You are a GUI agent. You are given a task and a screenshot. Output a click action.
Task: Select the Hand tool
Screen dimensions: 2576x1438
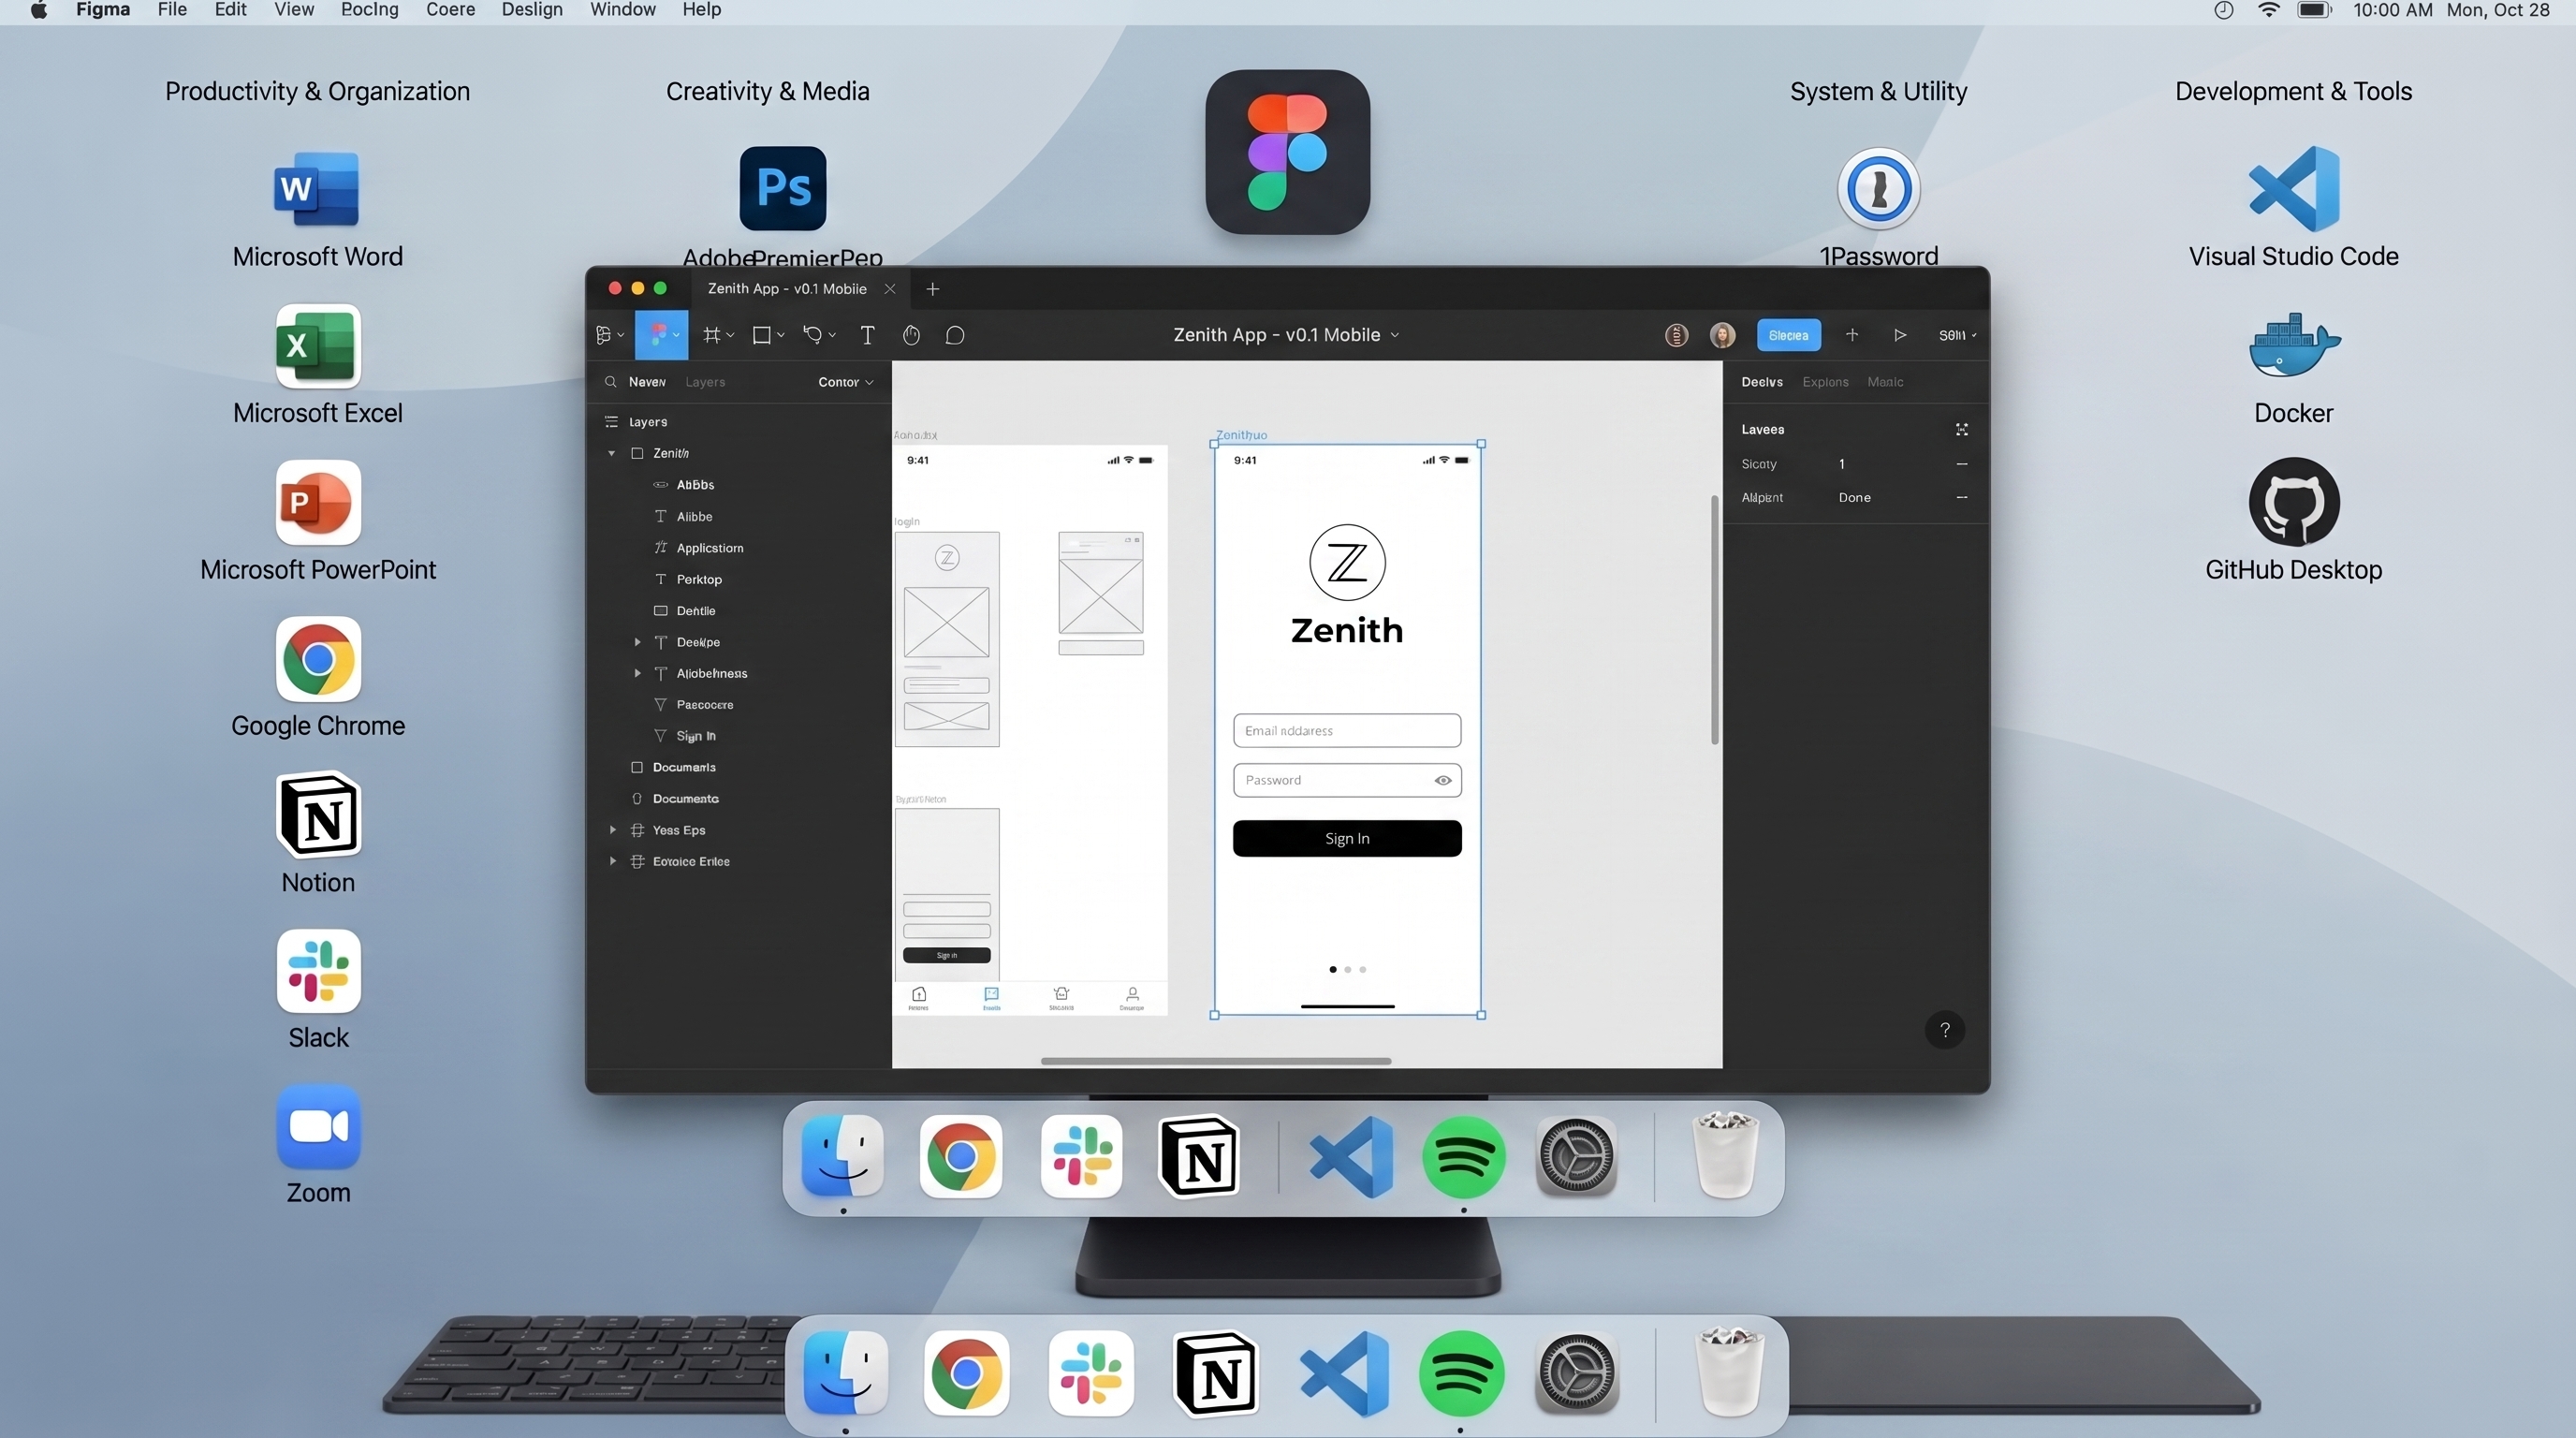click(911, 335)
